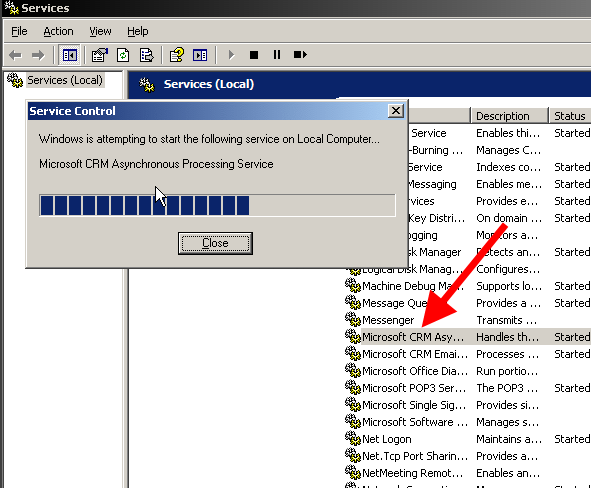
Task: Open the Help menu
Action: (x=138, y=31)
